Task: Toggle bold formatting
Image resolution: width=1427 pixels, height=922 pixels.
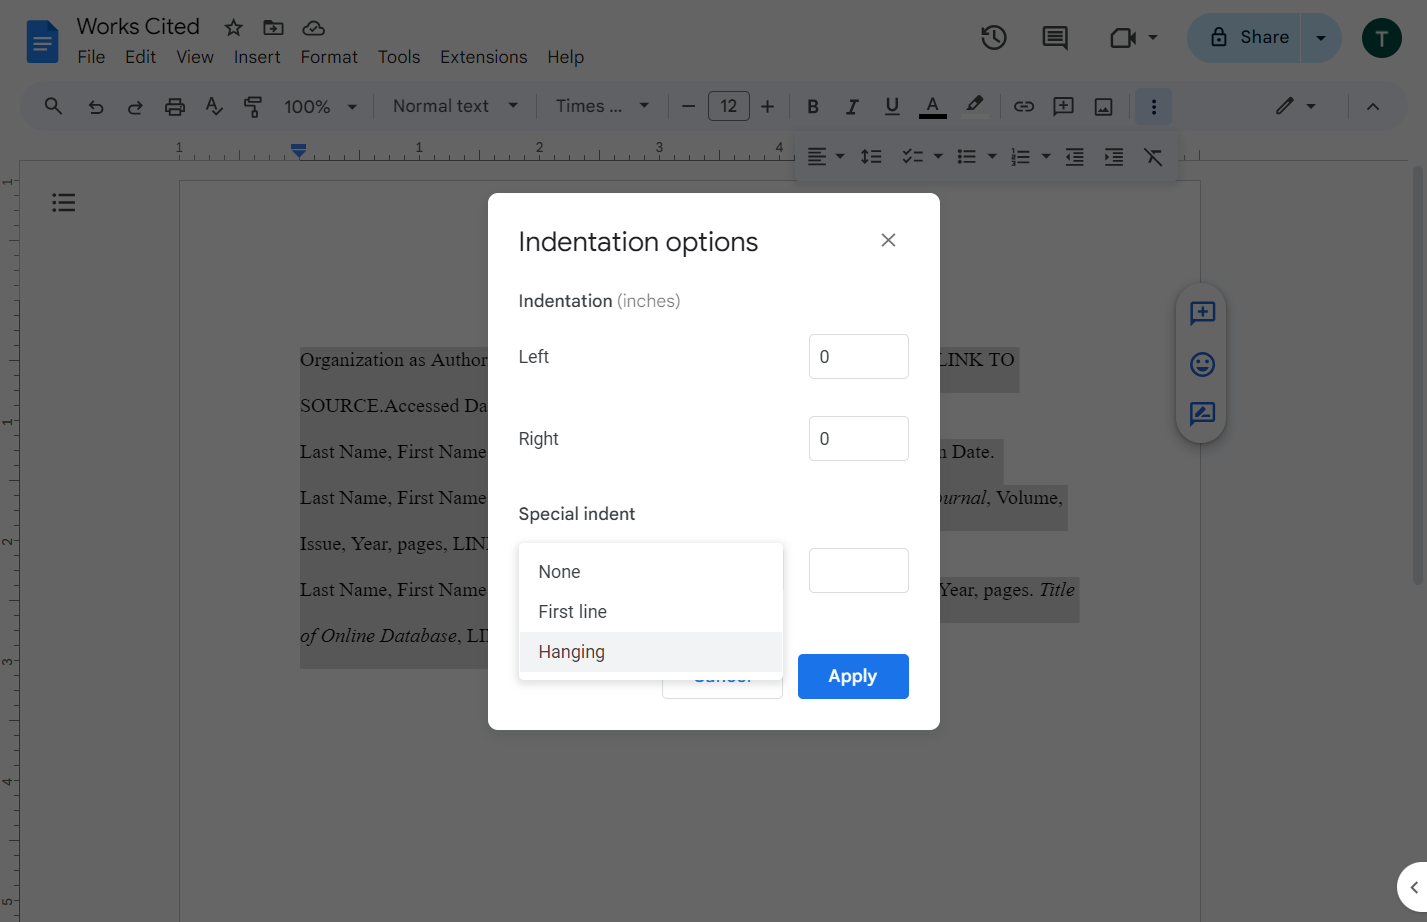Action: click(813, 106)
